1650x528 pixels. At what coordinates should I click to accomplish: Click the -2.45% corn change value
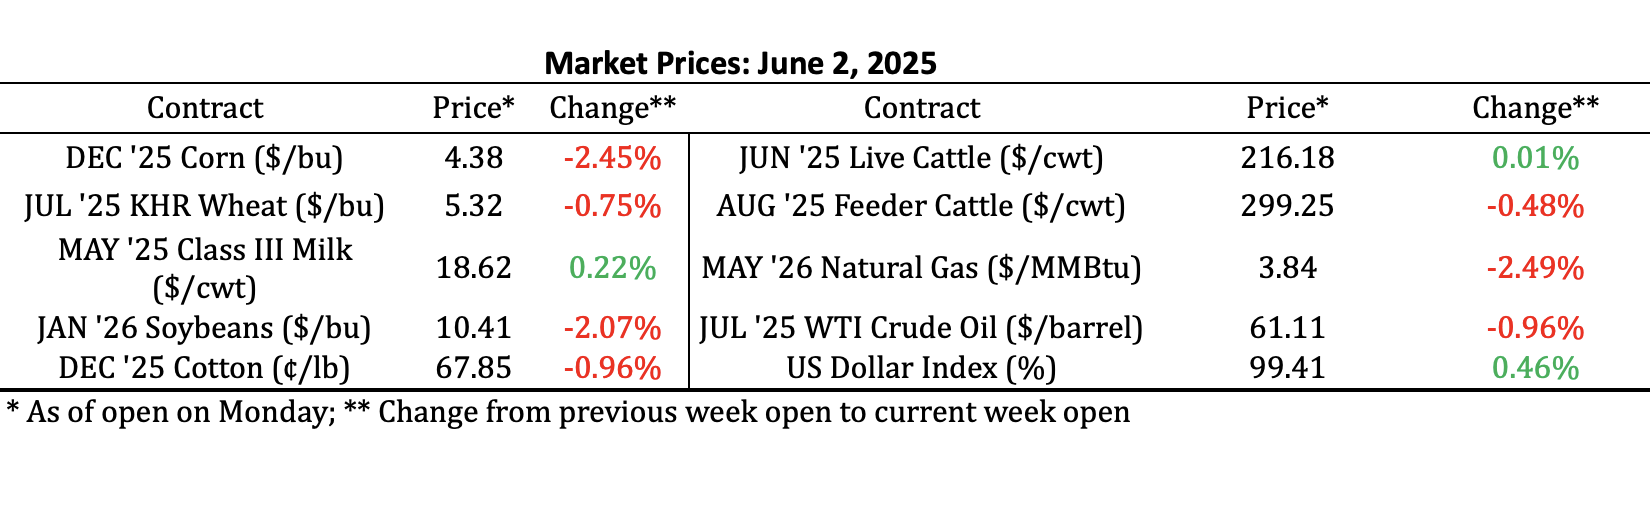[612, 158]
